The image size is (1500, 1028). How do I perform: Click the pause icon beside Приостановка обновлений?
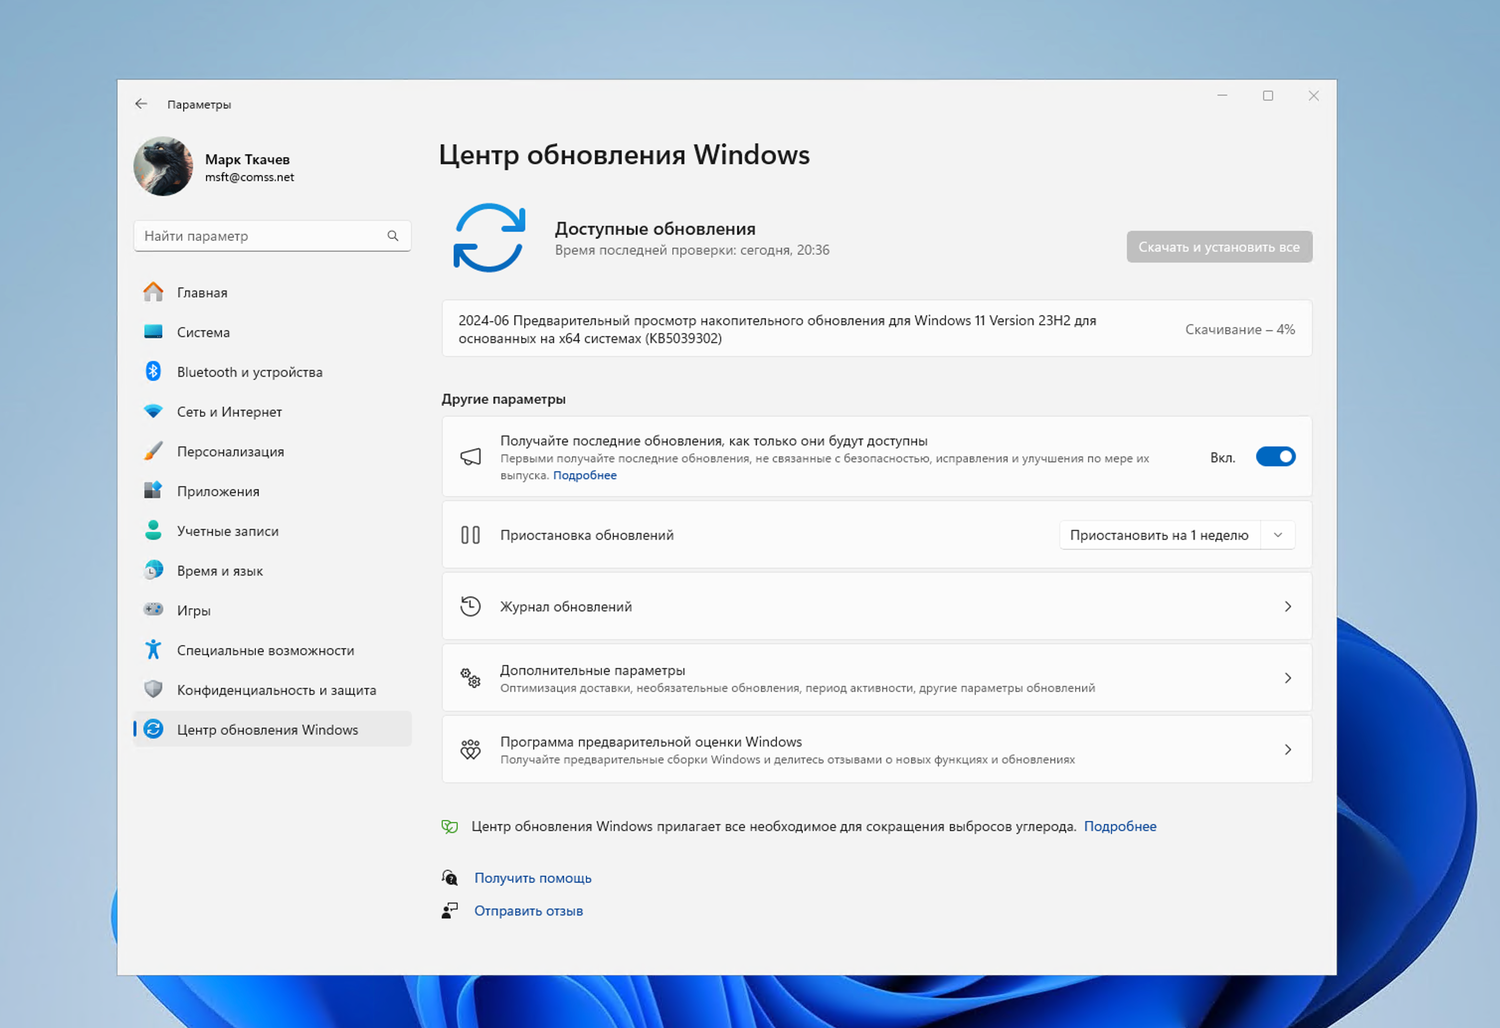click(x=470, y=535)
